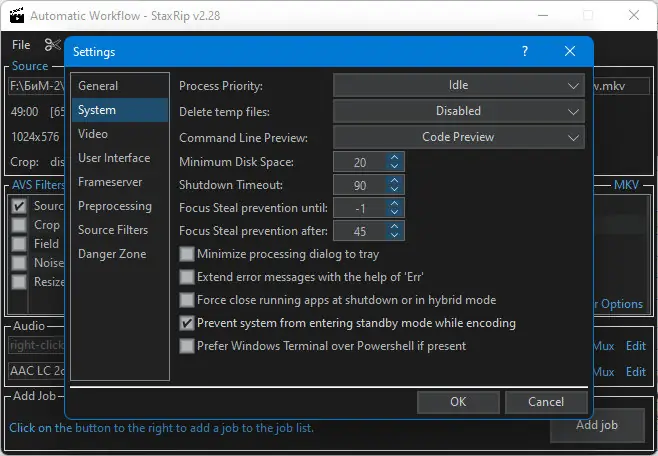Expand the Delete temp files dropdown
Screen dimensions: 658x456
point(458,111)
